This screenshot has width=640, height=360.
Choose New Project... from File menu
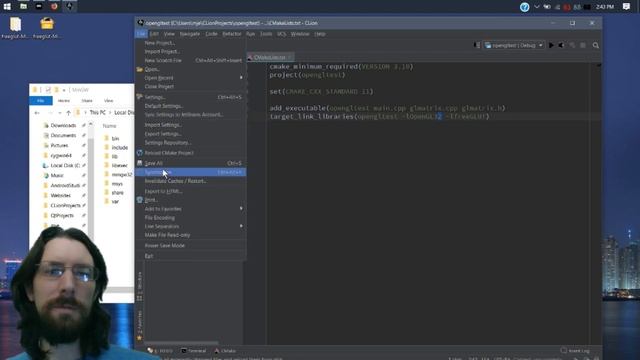coord(191,43)
